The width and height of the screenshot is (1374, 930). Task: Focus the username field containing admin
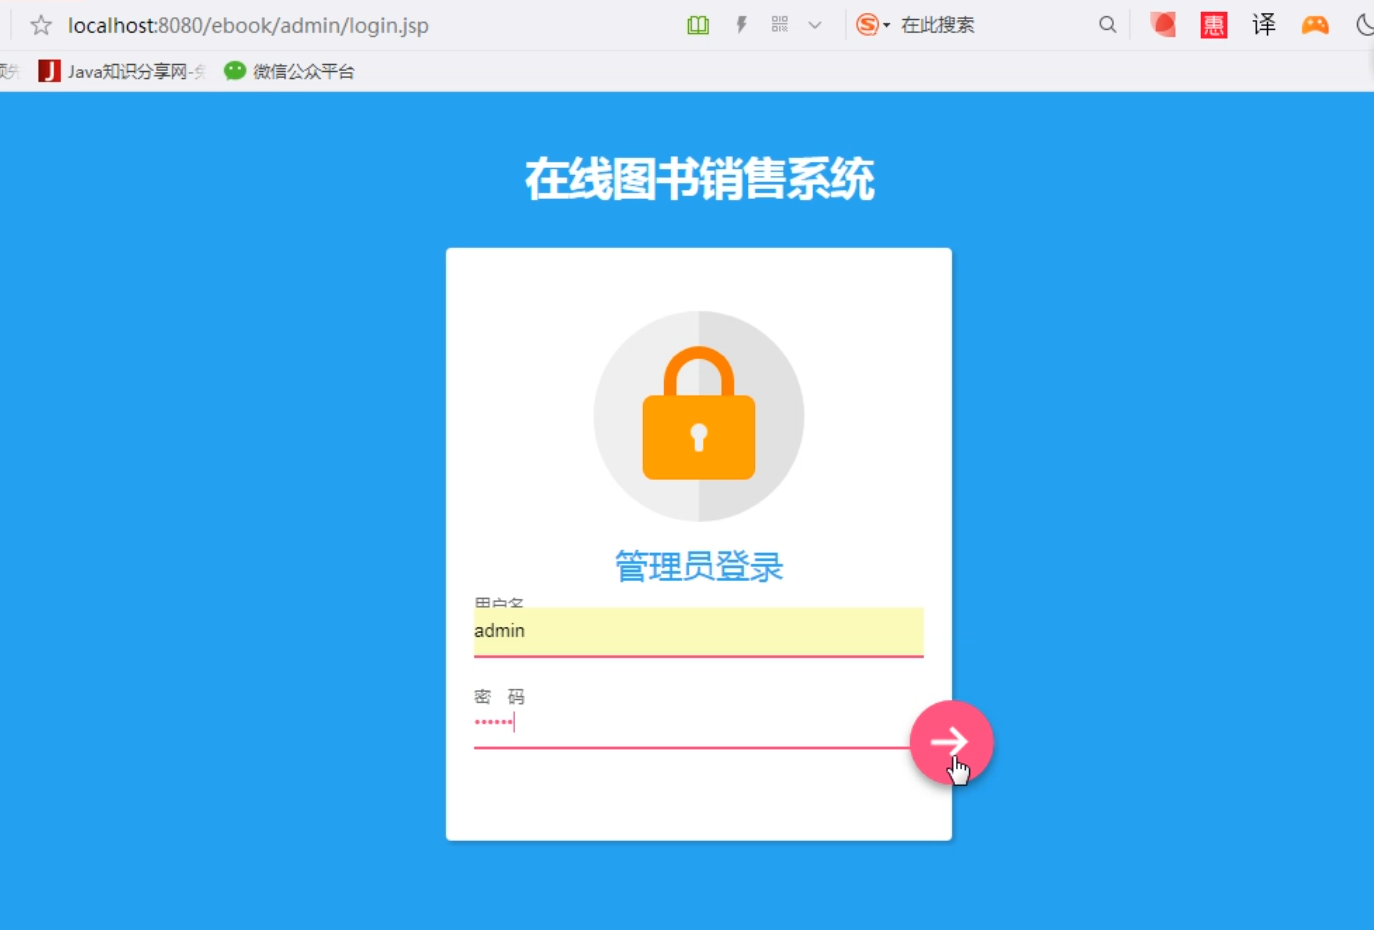tap(699, 631)
